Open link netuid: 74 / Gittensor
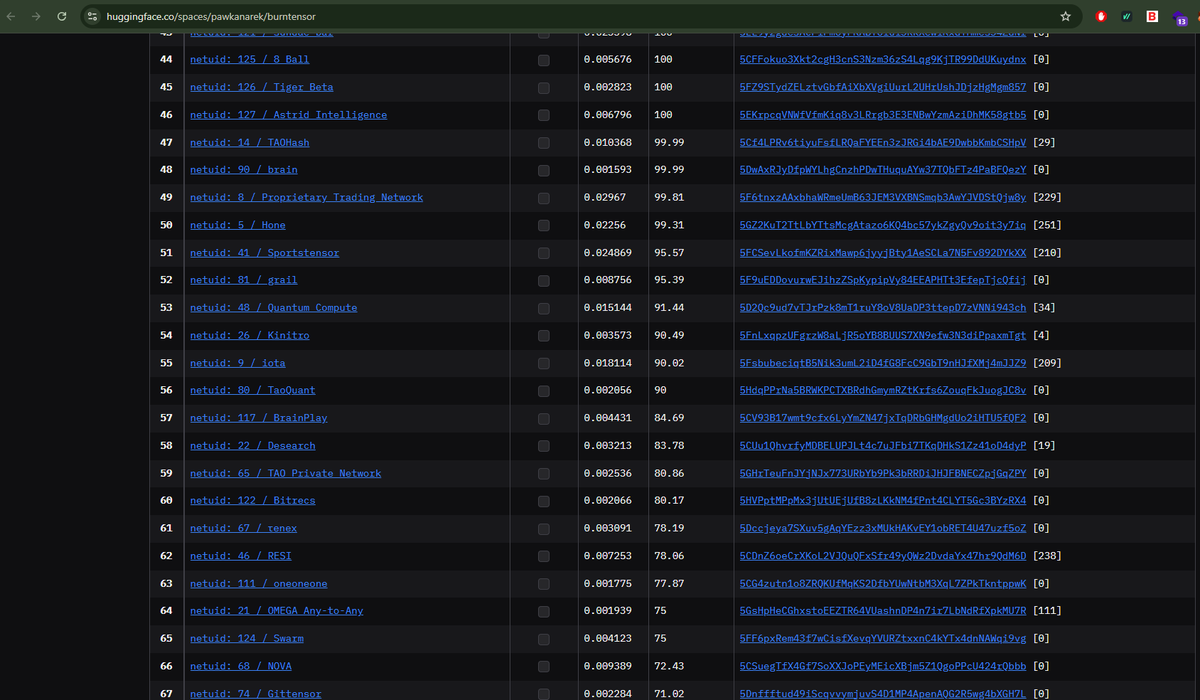Image resolution: width=1200 pixels, height=700 pixels. 256,693
